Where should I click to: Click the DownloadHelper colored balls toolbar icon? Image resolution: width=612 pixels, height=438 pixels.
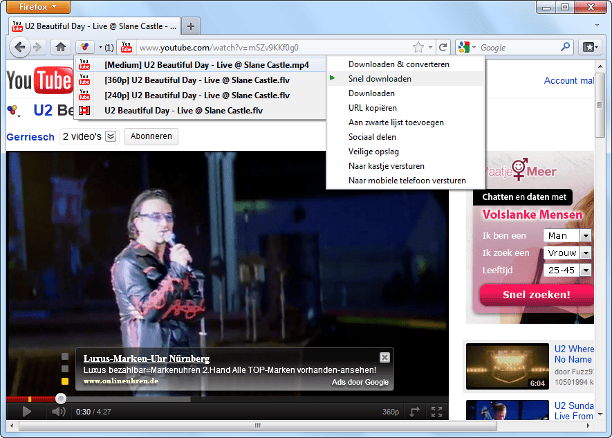coord(85,48)
